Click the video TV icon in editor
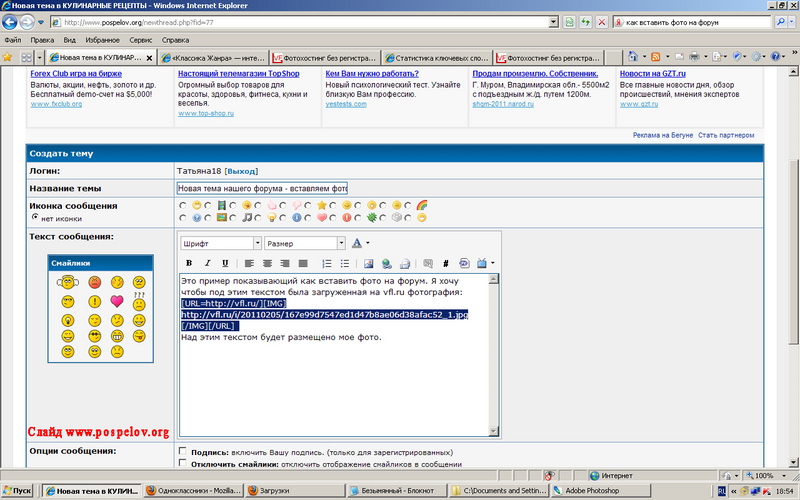The width and height of the screenshot is (800, 500). coord(482,263)
